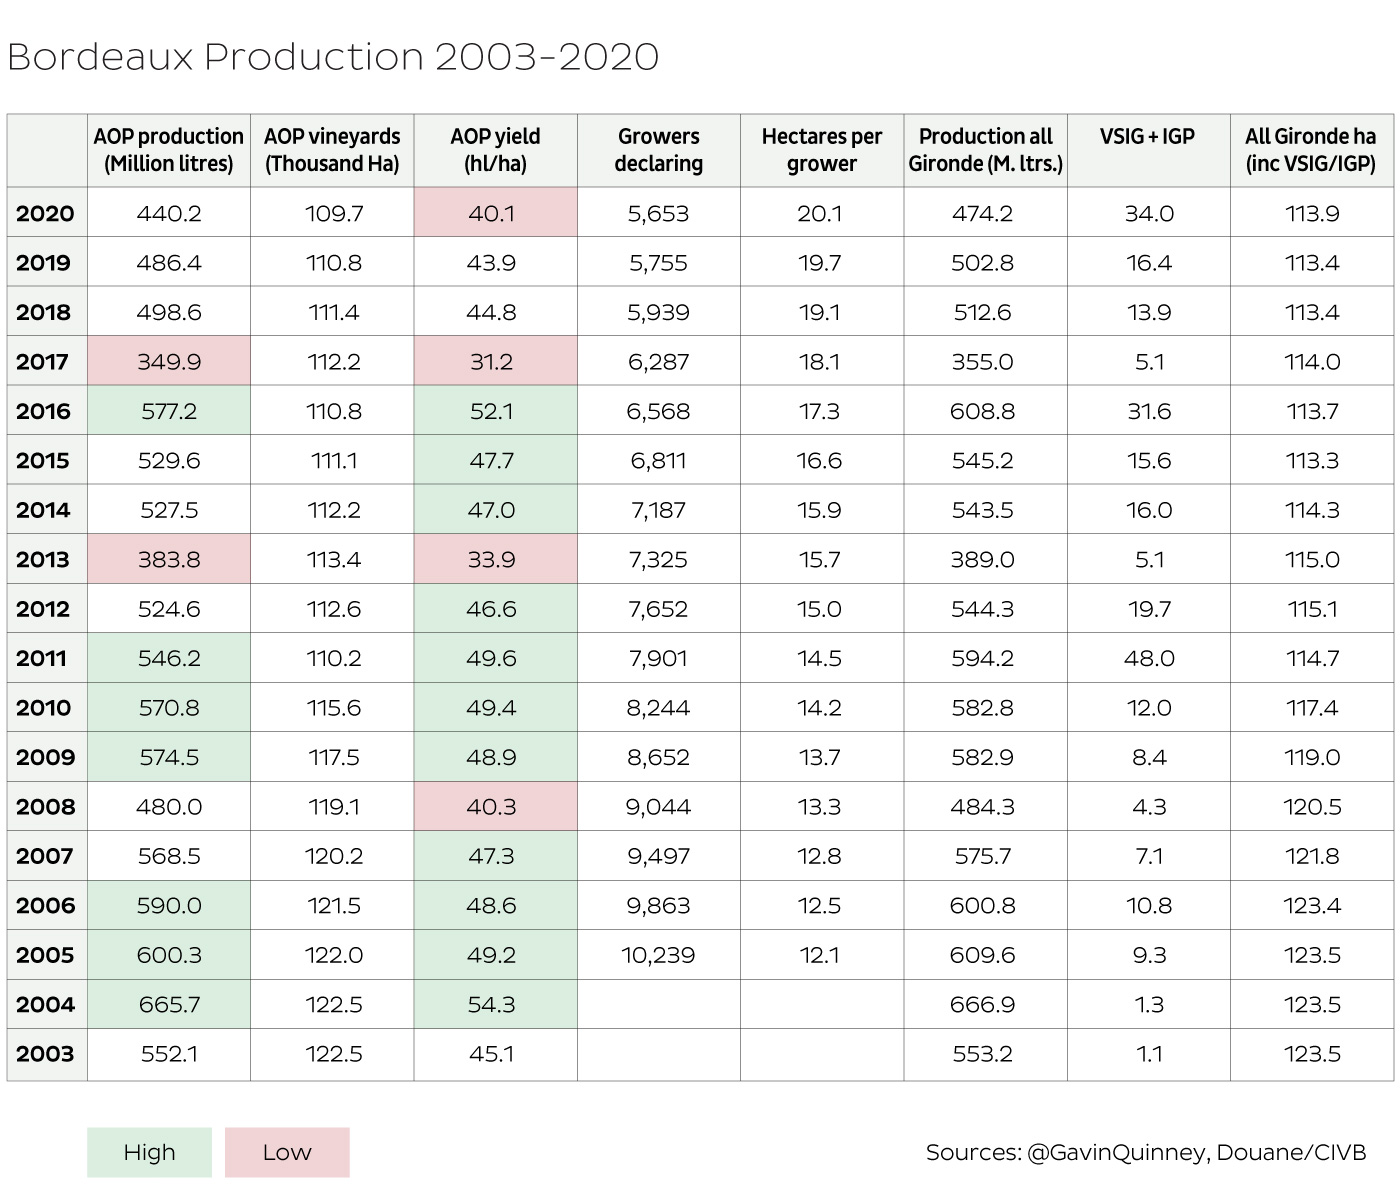
Task: Select the 349.9 low production cell
Action: pyautogui.click(x=169, y=362)
